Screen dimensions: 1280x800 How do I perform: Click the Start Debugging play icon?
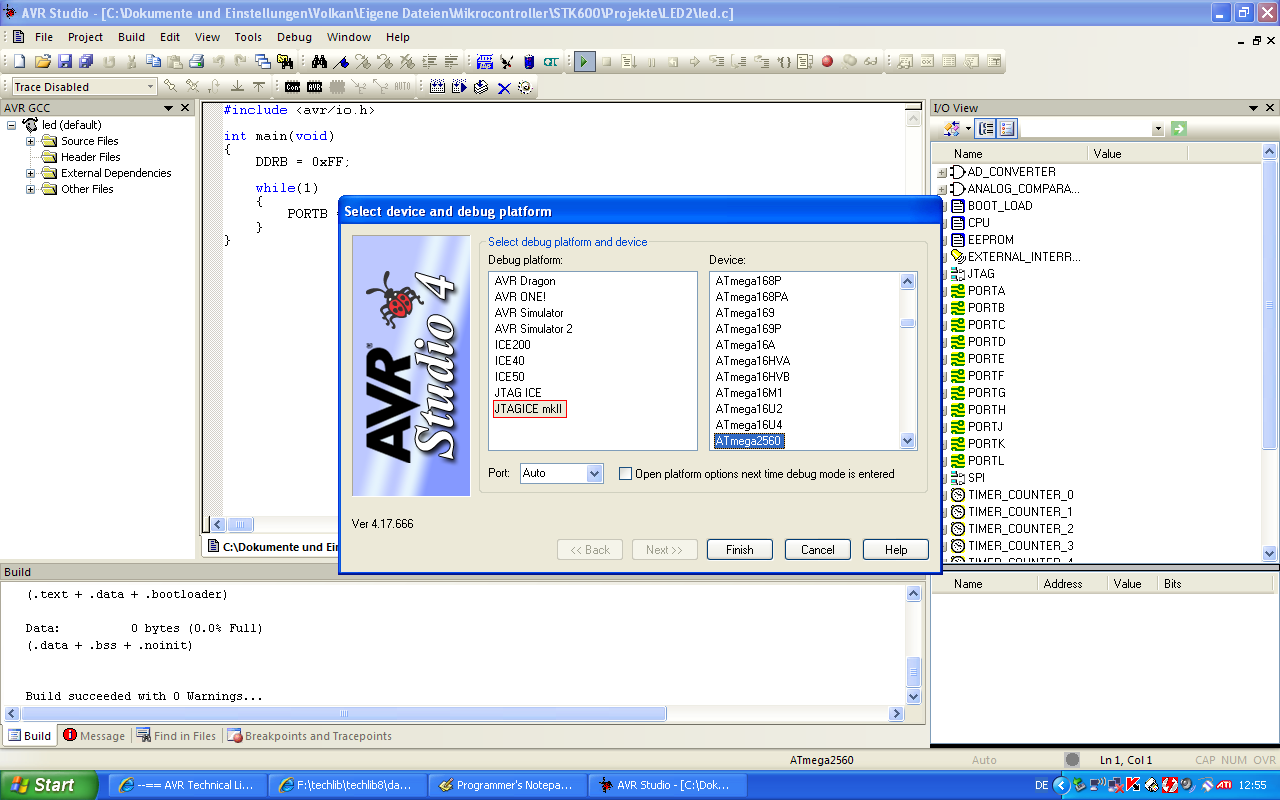click(x=585, y=61)
